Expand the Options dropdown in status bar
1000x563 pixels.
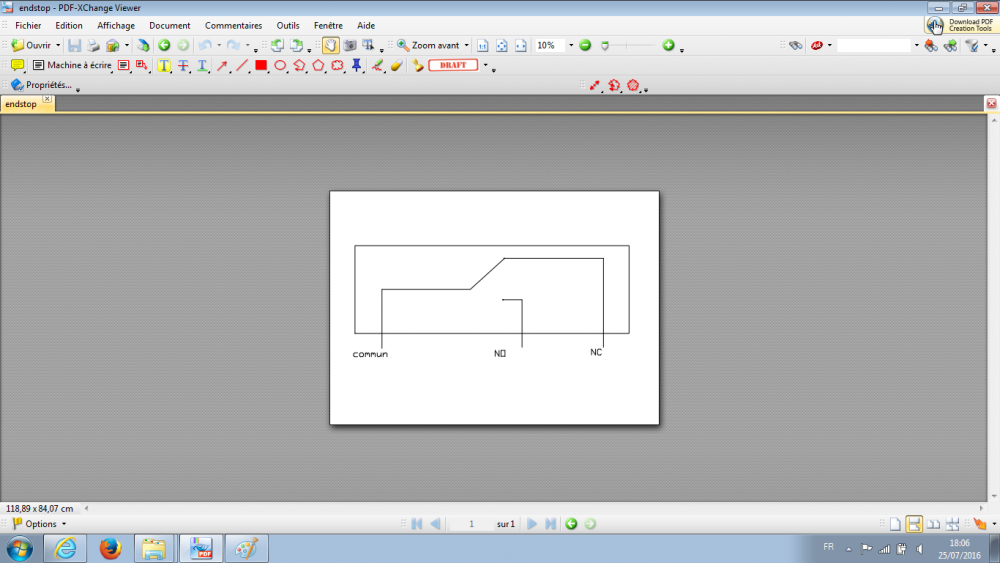(64, 524)
